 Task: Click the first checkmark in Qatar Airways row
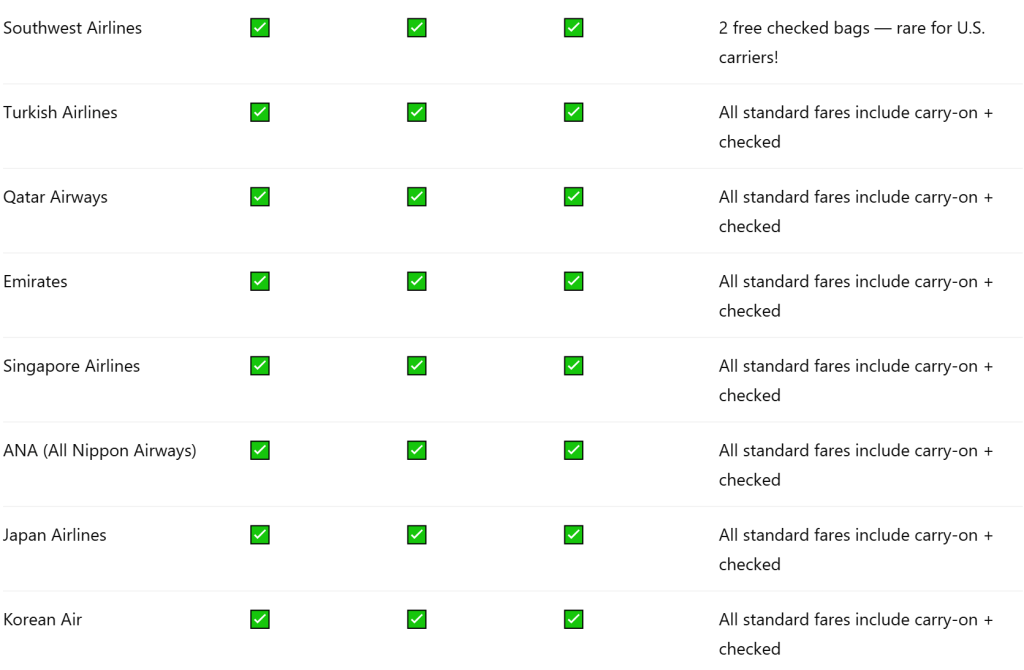click(260, 197)
